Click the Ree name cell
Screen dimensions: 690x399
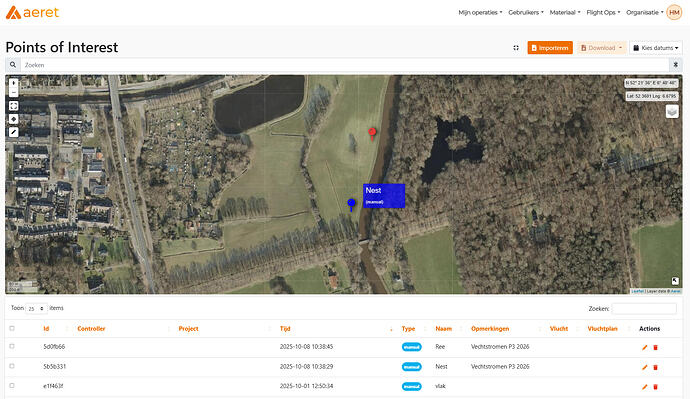tap(440, 347)
